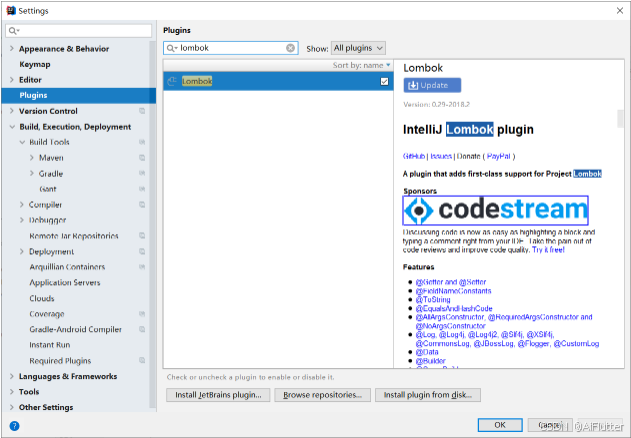Click the Lombok plugin row icon

coord(172,81)
